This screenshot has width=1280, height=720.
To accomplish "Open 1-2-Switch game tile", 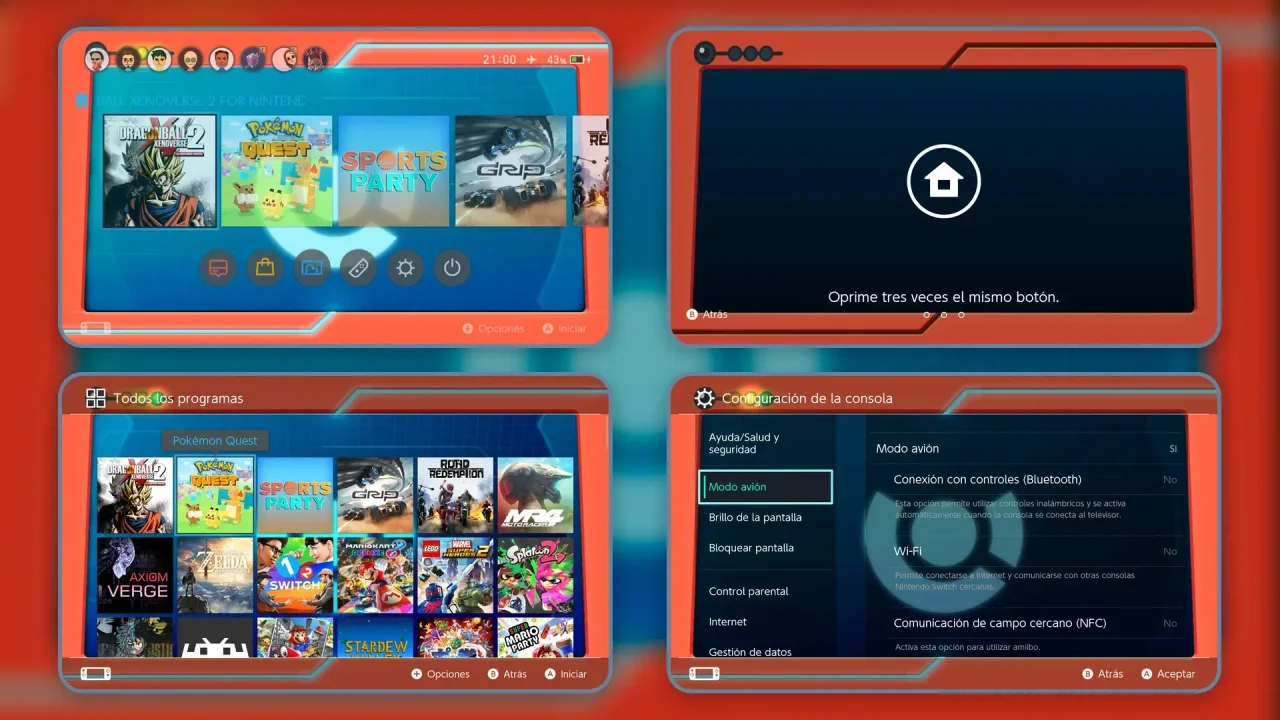I will tap(295, 575).
